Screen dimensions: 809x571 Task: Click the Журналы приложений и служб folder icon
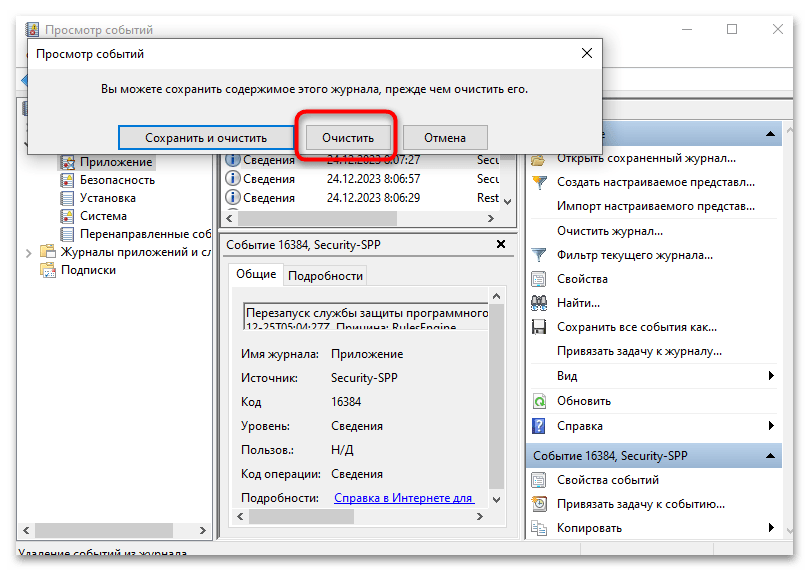pyautogui.click(x=48, y=252)
